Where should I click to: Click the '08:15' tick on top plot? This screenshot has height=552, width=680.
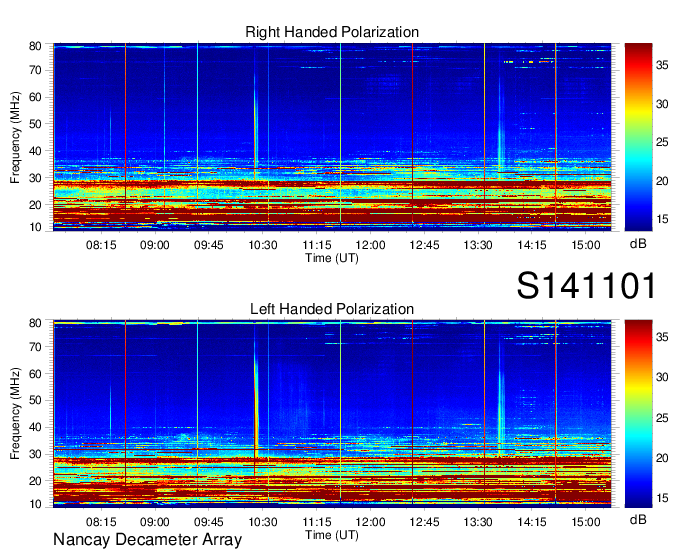pos(101,245)
